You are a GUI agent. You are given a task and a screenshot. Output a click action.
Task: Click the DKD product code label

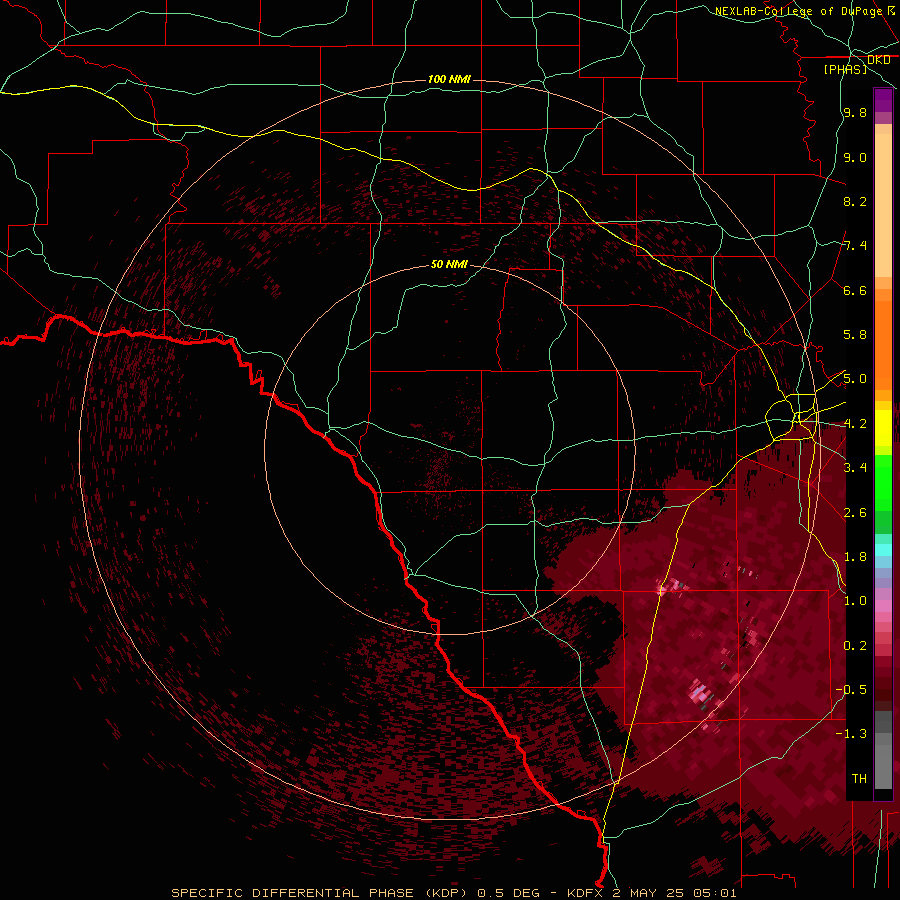[x=879, y=60]
